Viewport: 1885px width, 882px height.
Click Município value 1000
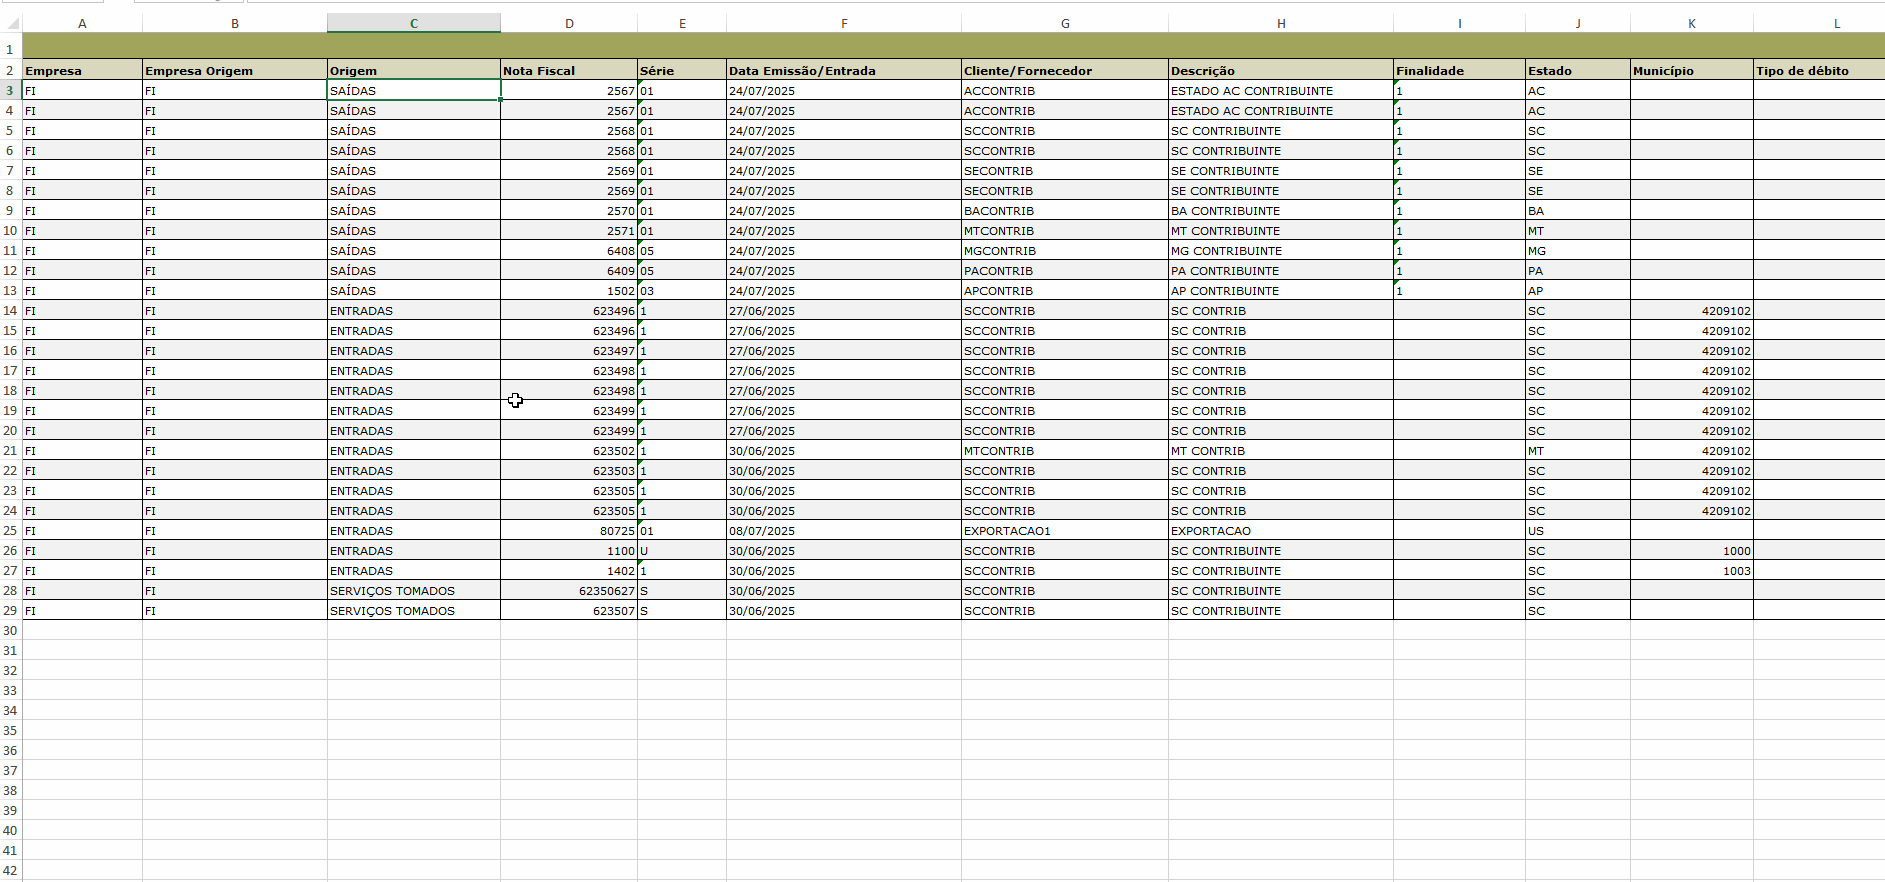[1692, 551]
